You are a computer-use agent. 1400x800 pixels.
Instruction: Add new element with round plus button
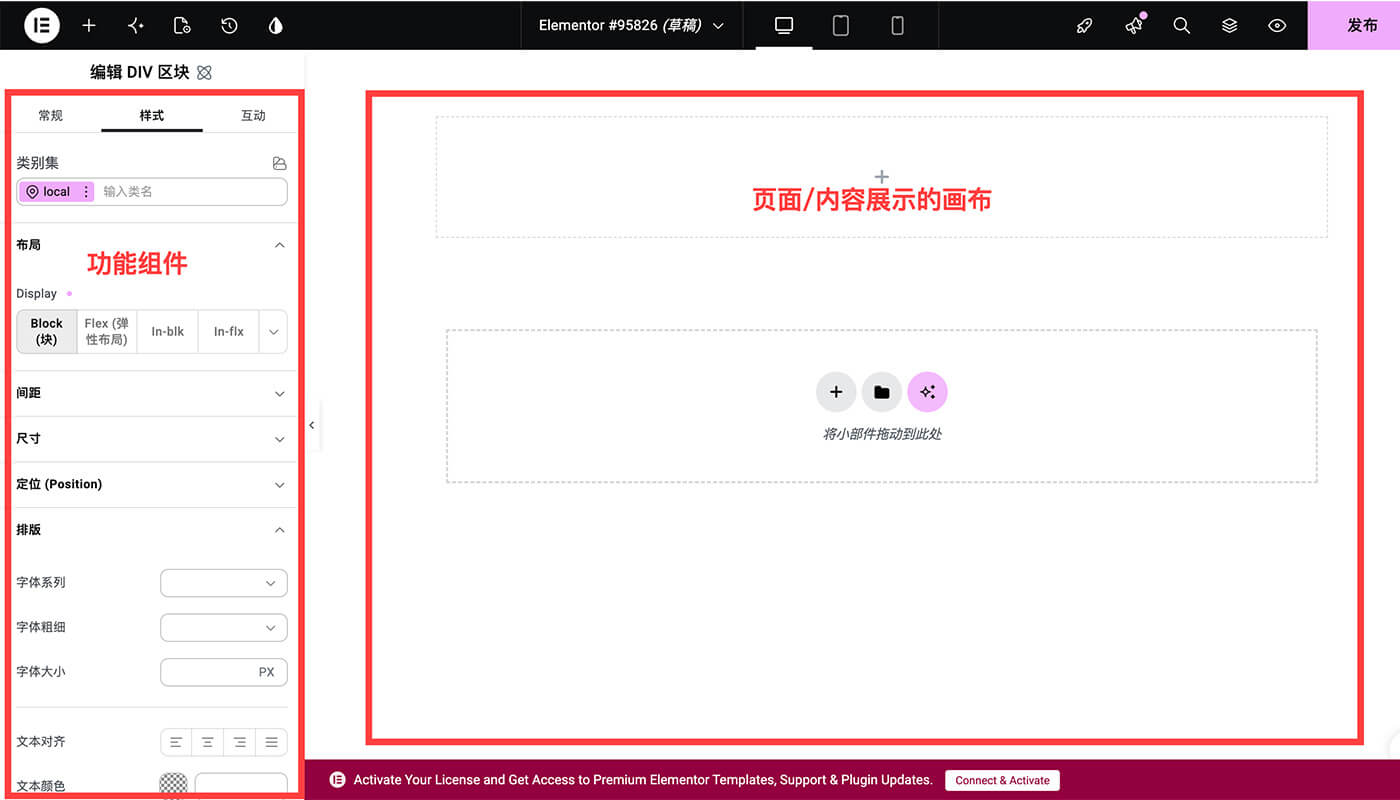pos(836,392)
